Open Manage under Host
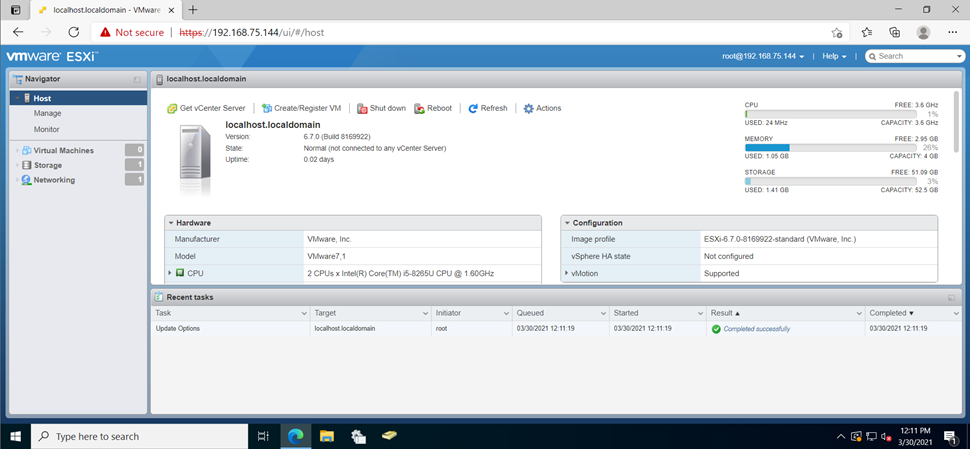The image size is (970, 449). coord(47,113)
